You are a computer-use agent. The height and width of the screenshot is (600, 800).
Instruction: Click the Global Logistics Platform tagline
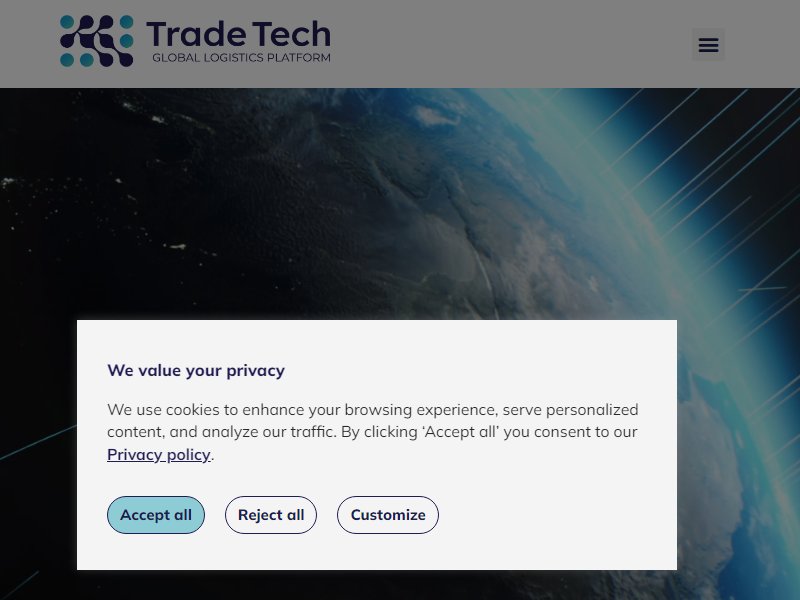pos(241,58)
